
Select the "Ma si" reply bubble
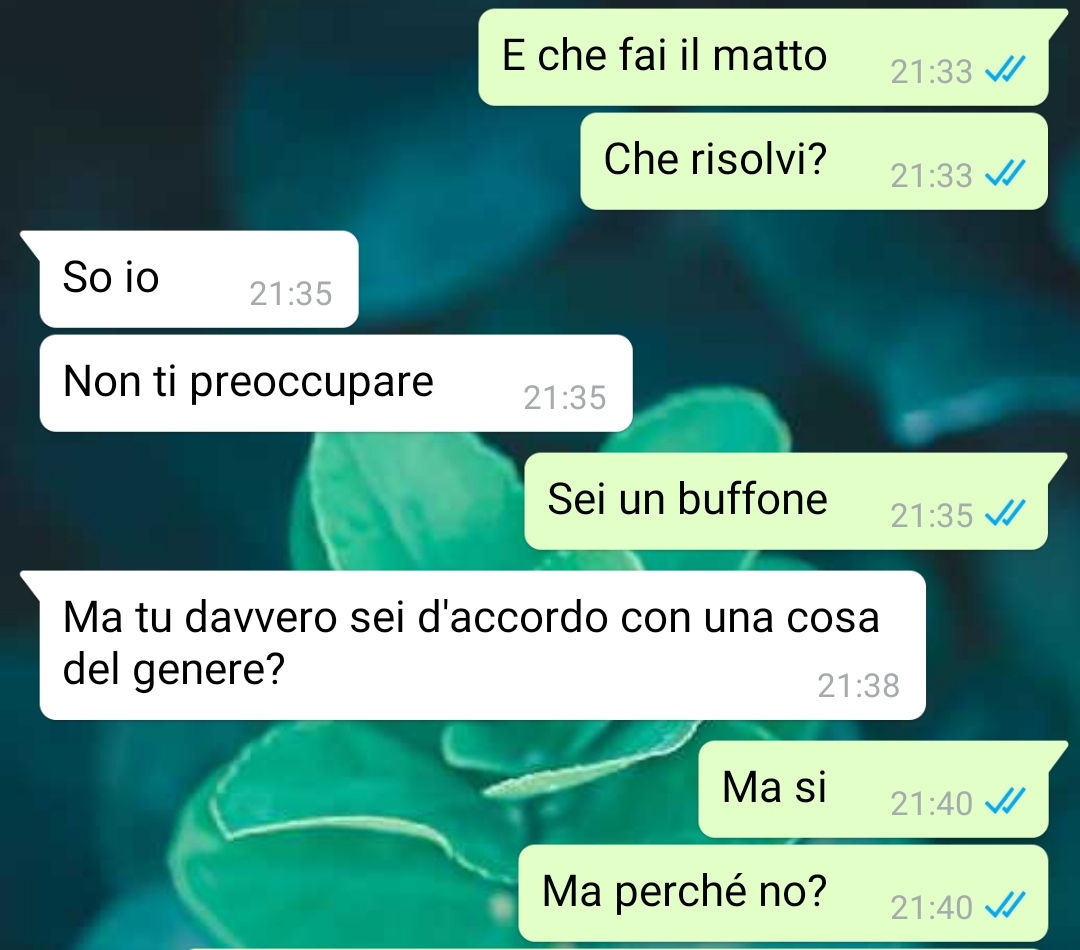coord(873,789)
